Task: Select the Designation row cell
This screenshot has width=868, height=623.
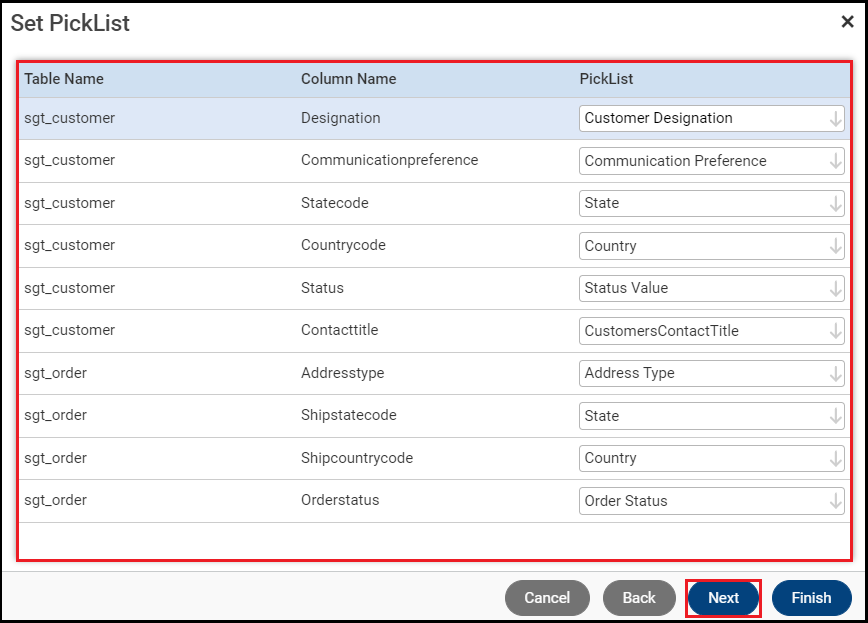Action: 341,118
